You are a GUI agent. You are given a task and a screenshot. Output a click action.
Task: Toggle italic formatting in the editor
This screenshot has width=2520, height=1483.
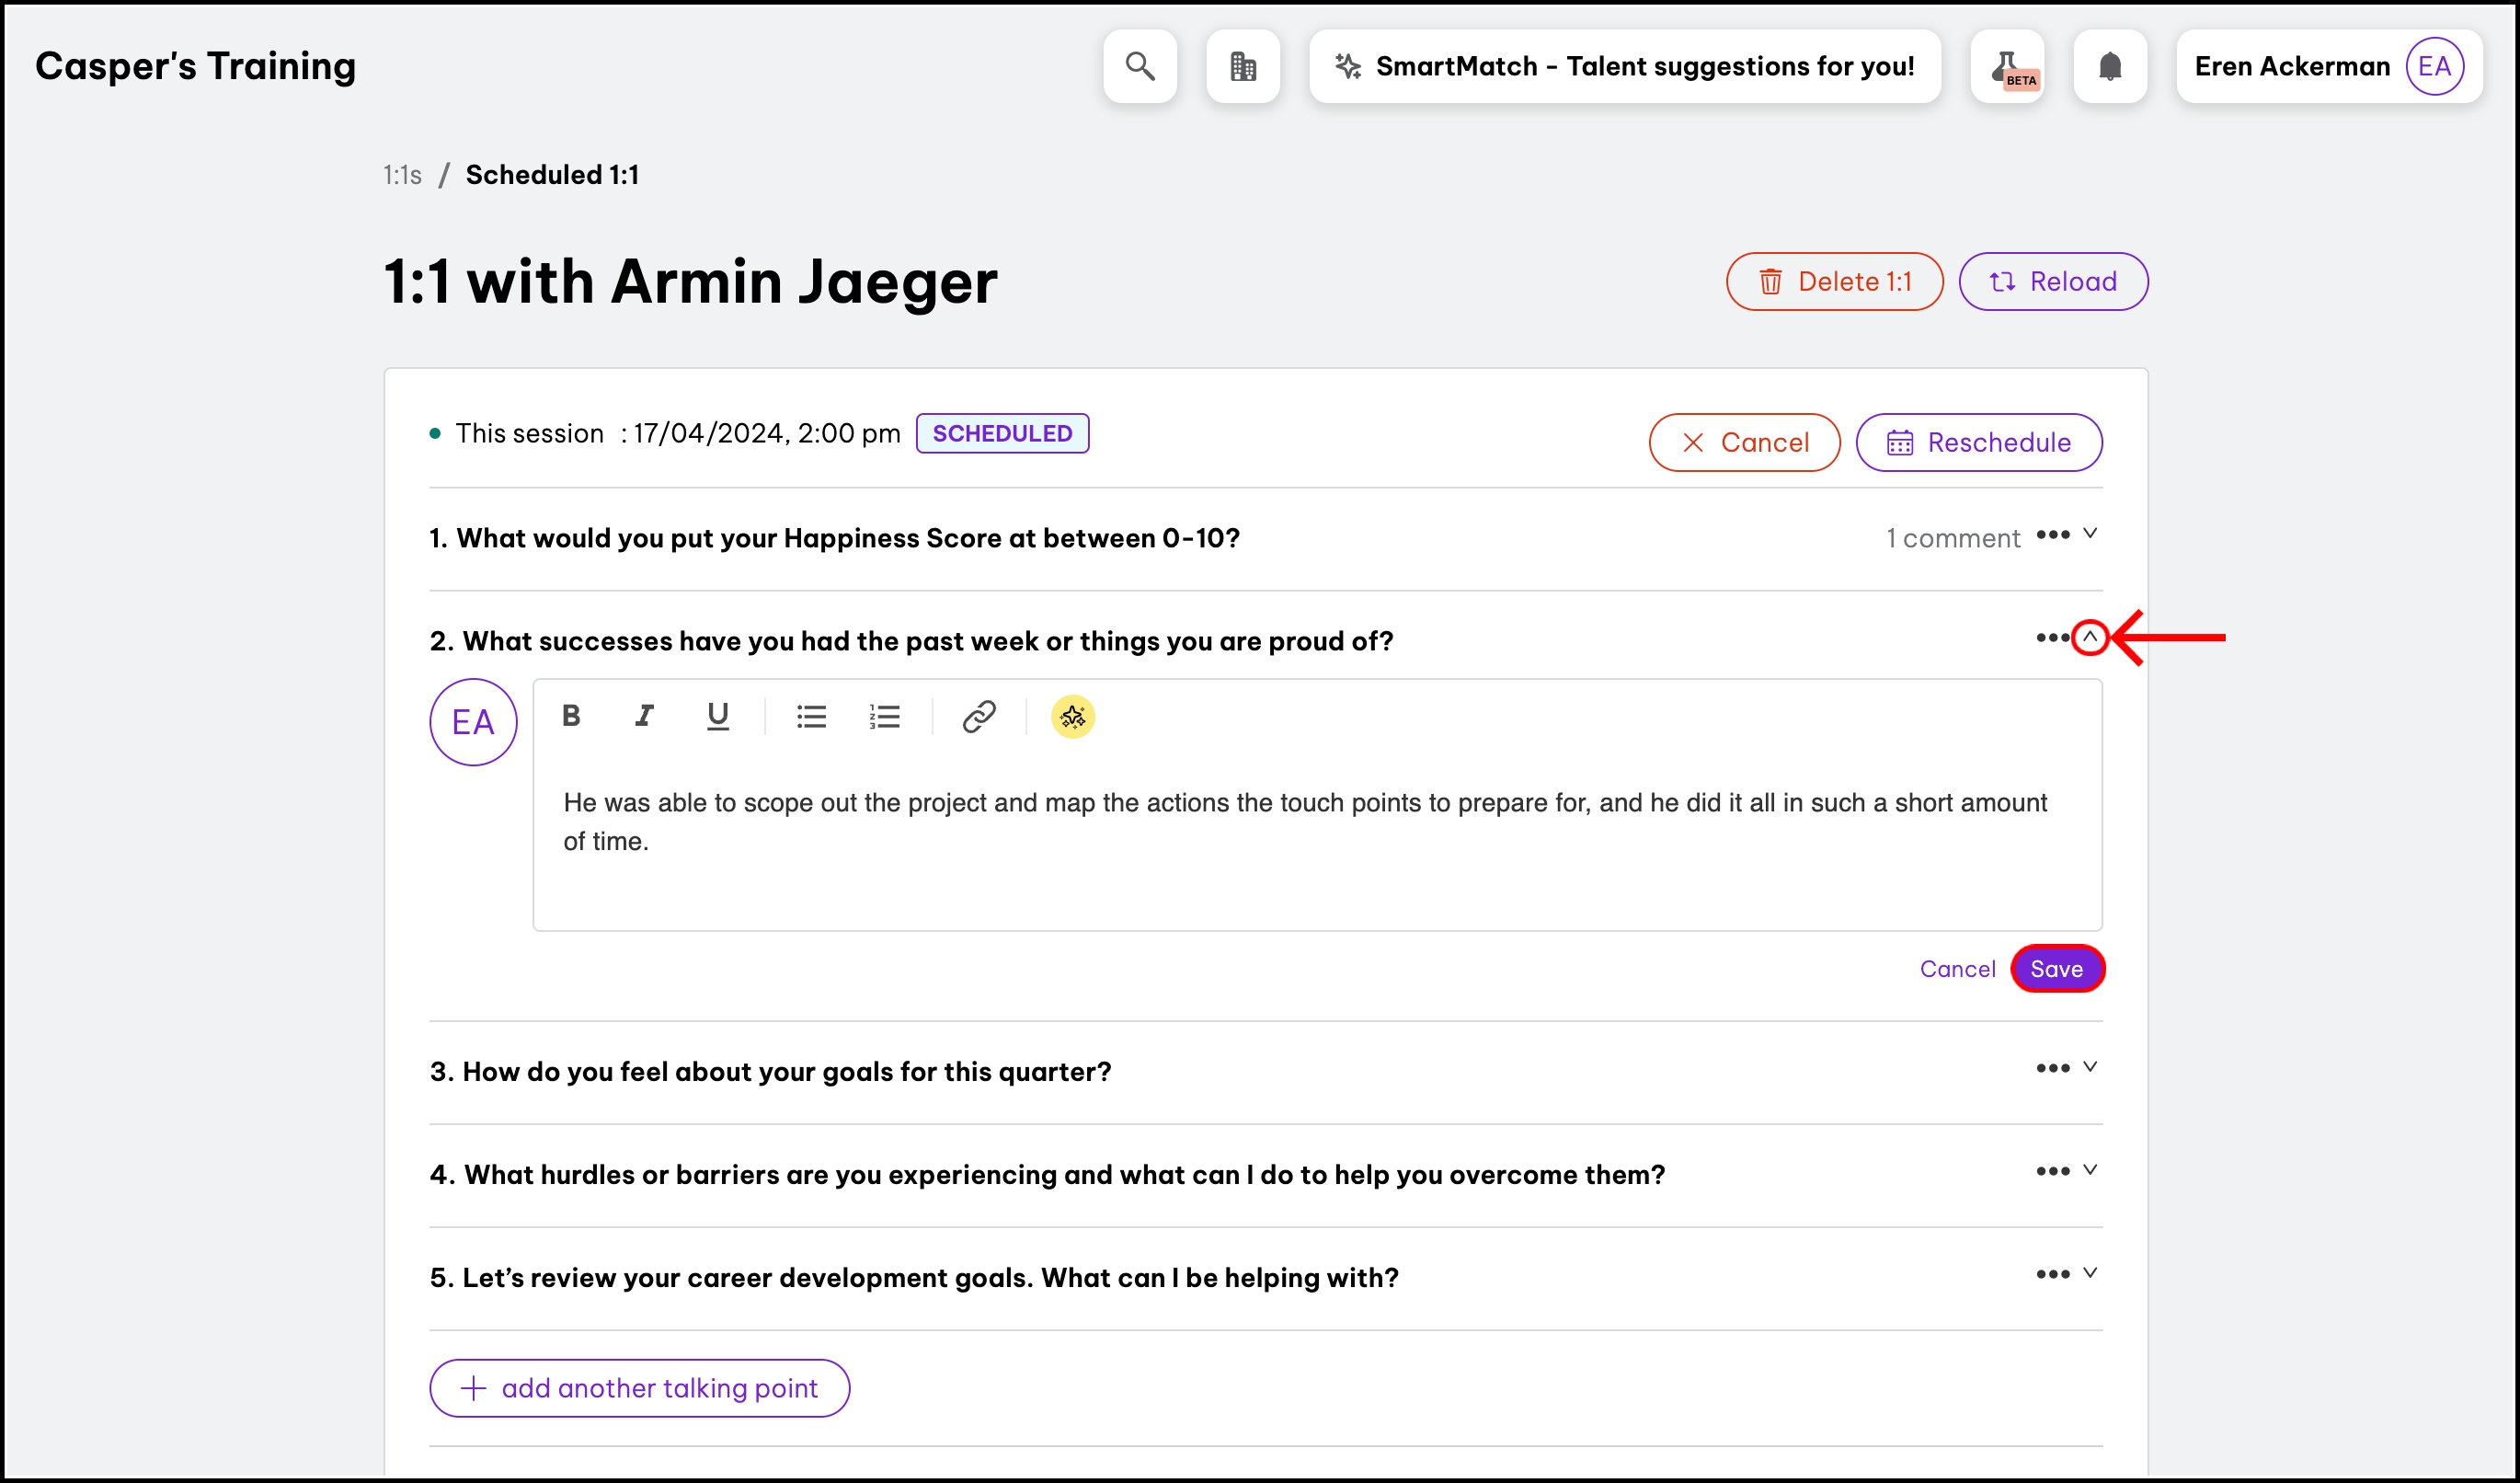[644, 716]
